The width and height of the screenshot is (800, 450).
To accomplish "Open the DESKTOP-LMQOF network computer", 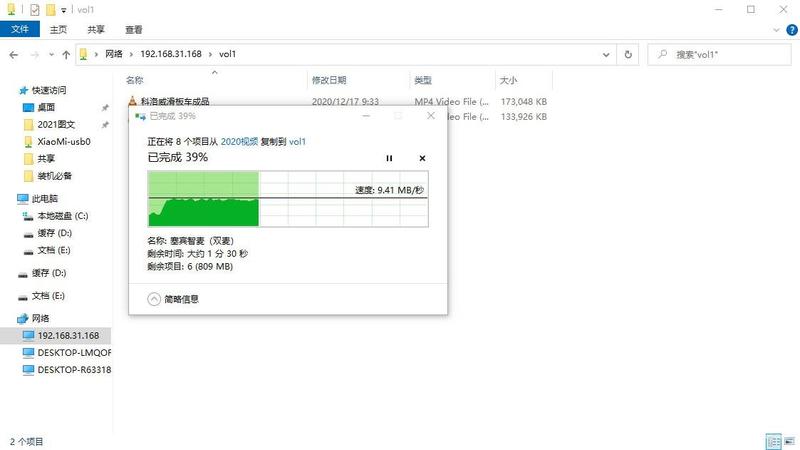I will (74, 353).
